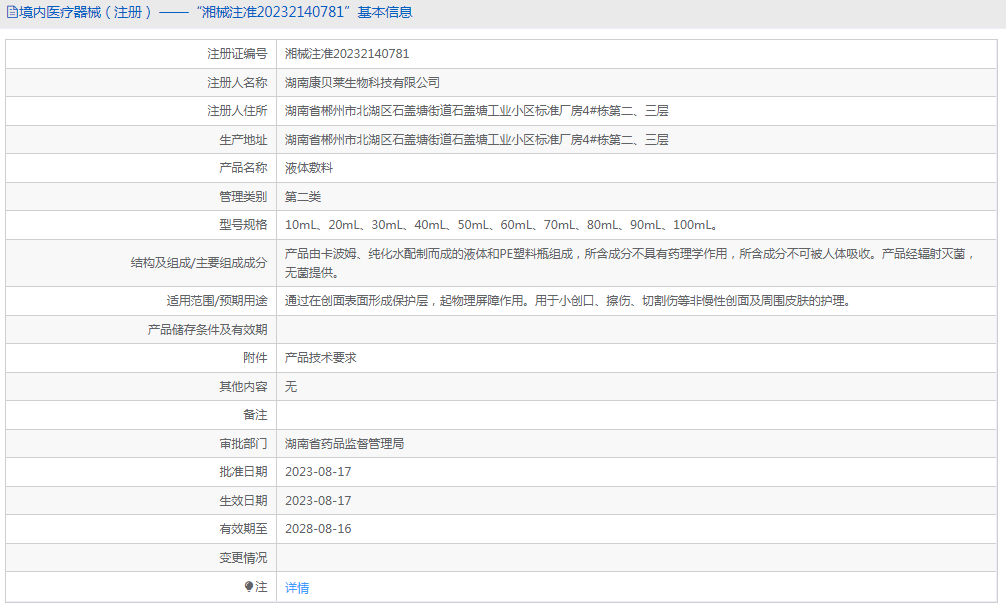This screenshot has height=607, width=1006.
Task: Click the 管理类别 label
Action: 243,197
